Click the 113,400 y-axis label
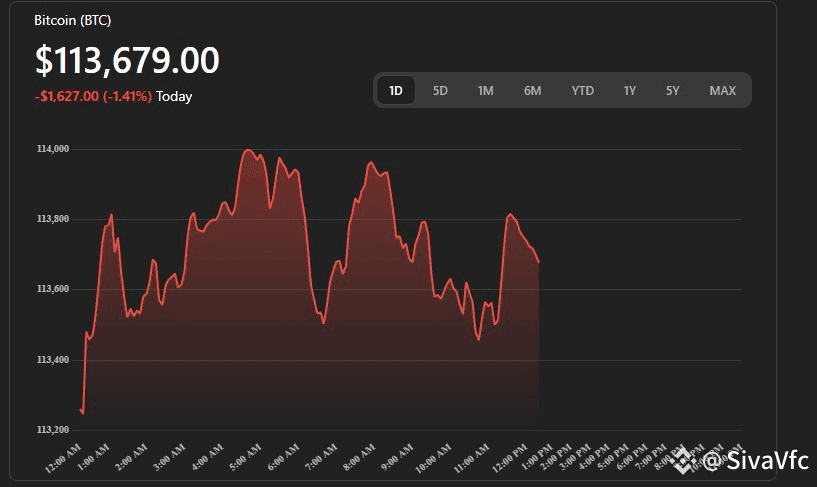This screenshot has height=487, width=817. coord(53,360)
